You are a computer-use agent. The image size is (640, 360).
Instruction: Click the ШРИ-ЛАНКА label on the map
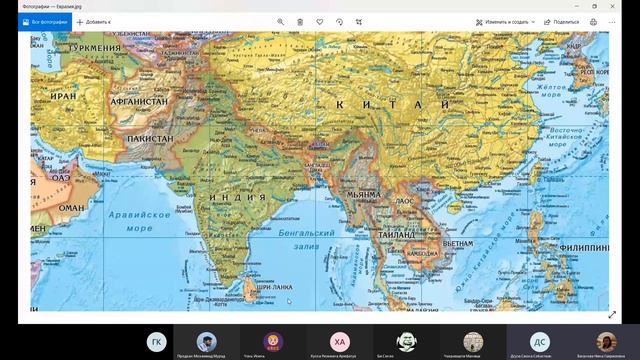click(275, 287)
